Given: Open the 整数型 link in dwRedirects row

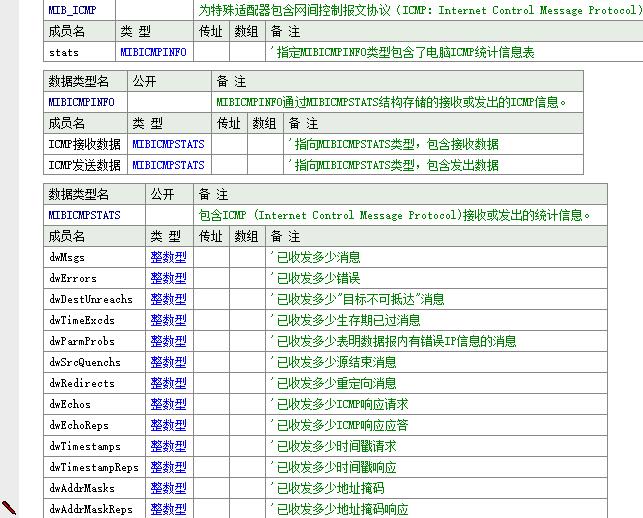Looking at the screenshot, I should [169, 383].
